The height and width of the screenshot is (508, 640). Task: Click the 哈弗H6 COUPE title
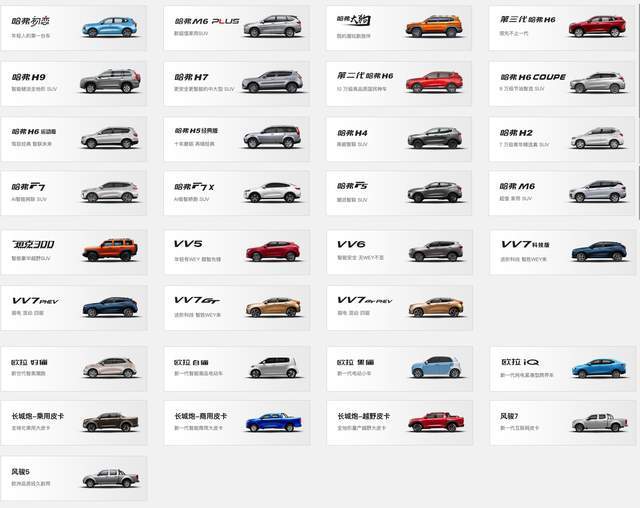pos(533,77)
